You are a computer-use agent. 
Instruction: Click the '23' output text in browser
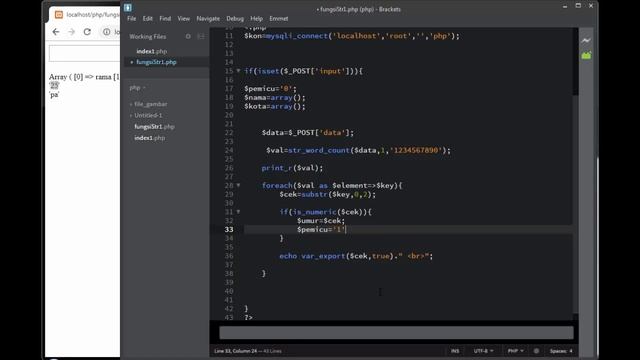point(54,86)
